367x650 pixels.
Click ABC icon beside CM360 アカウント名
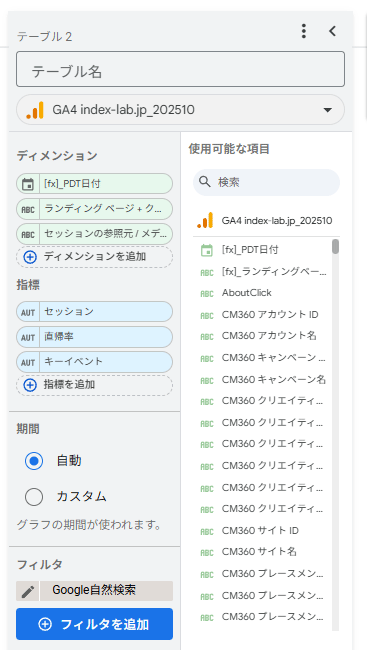[207, 337]
